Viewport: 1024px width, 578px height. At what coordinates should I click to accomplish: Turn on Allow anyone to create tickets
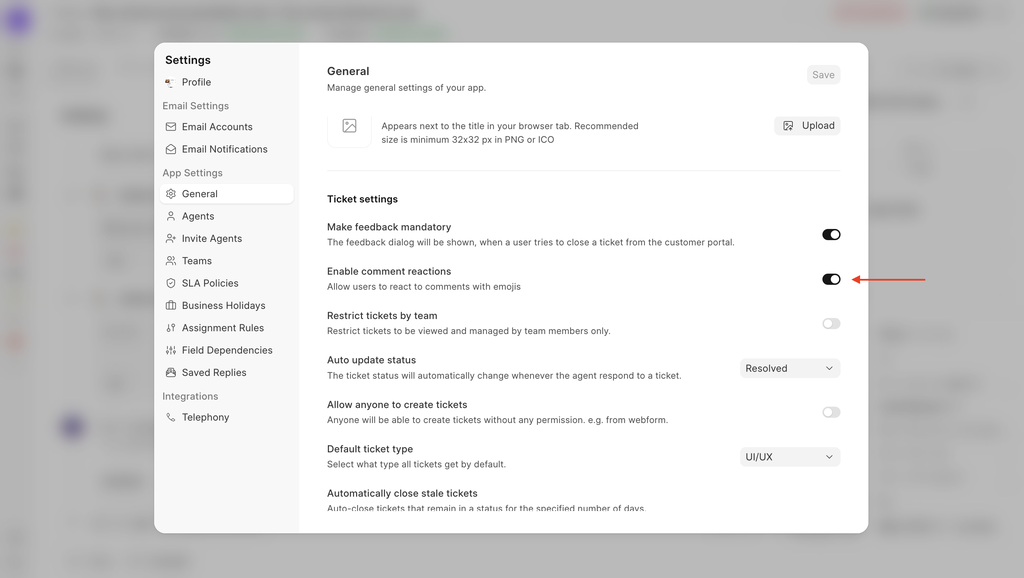(x=831, y=412)
